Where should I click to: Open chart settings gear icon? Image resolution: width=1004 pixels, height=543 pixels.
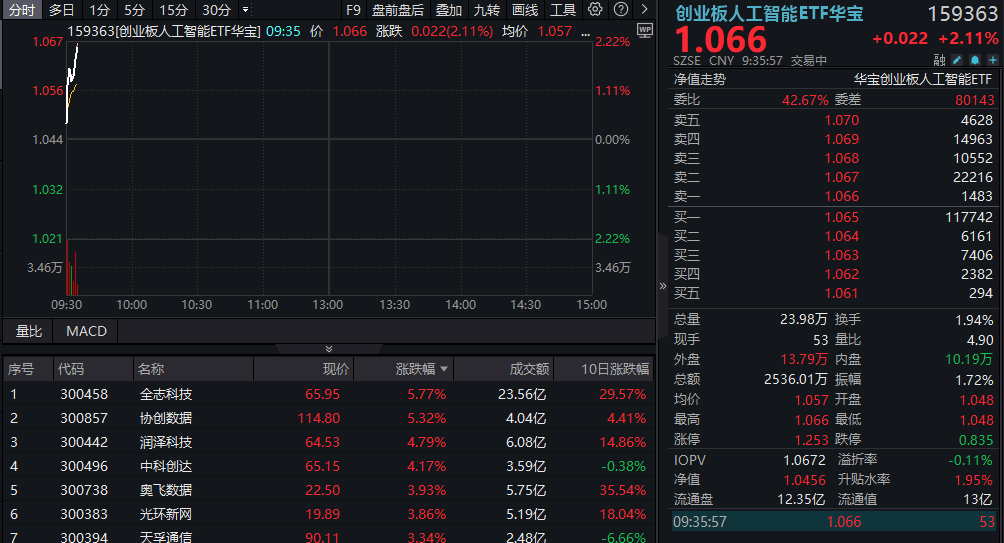click(x=595, y=10)
